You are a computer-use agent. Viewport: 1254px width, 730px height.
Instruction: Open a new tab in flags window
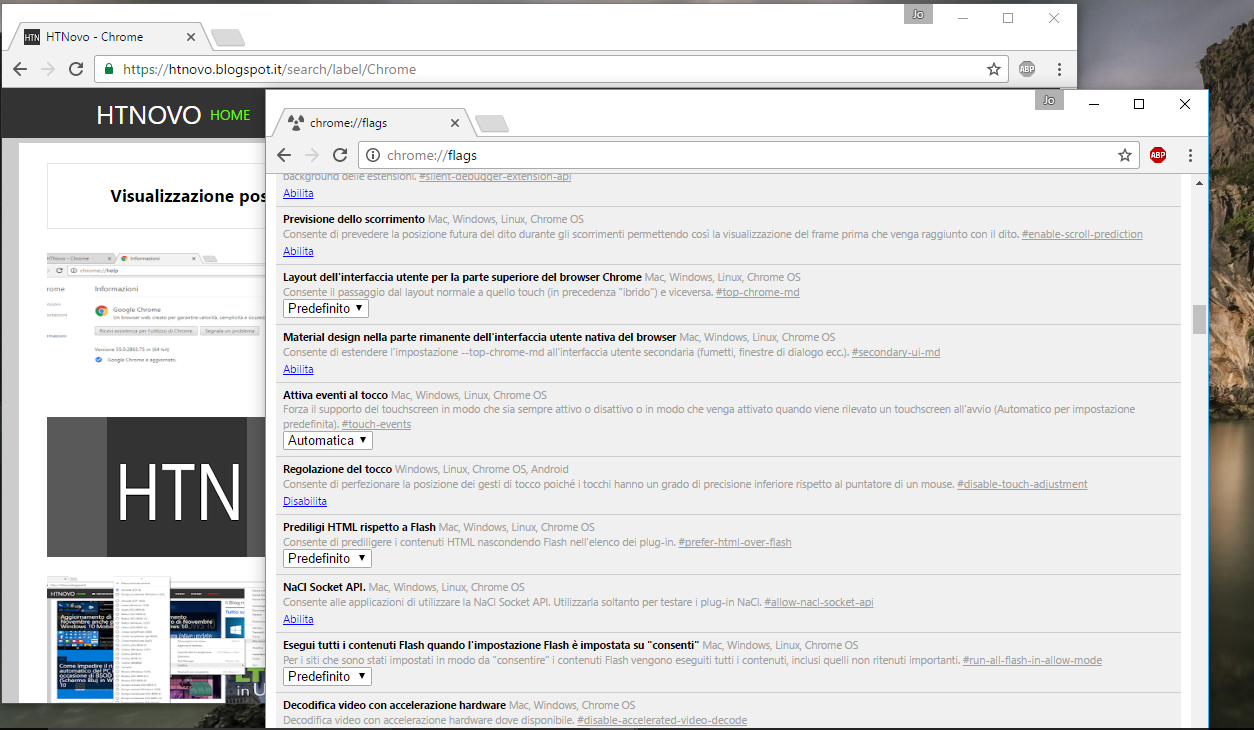tap(491, 124)
